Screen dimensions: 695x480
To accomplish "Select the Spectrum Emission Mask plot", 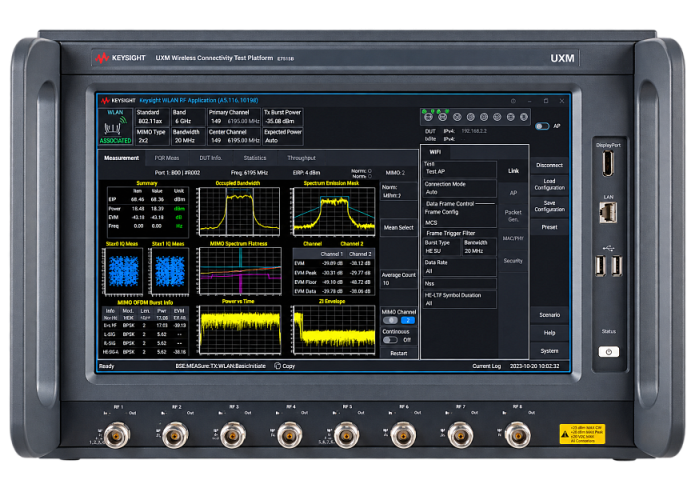I will 333,211.
